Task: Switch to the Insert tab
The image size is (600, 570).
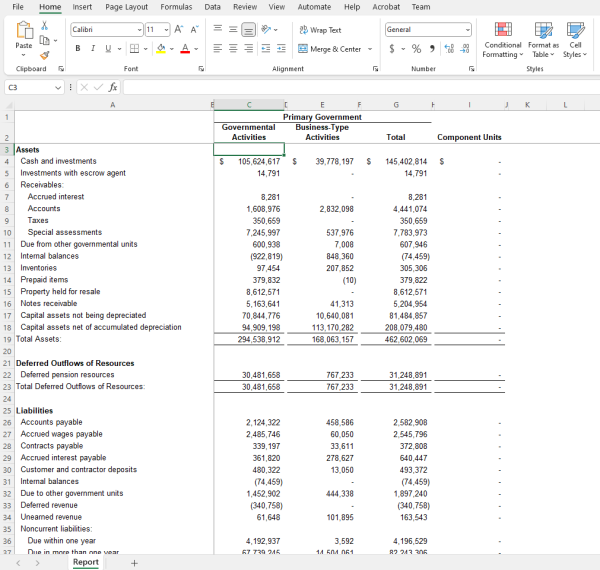Action: pos(82,7)
